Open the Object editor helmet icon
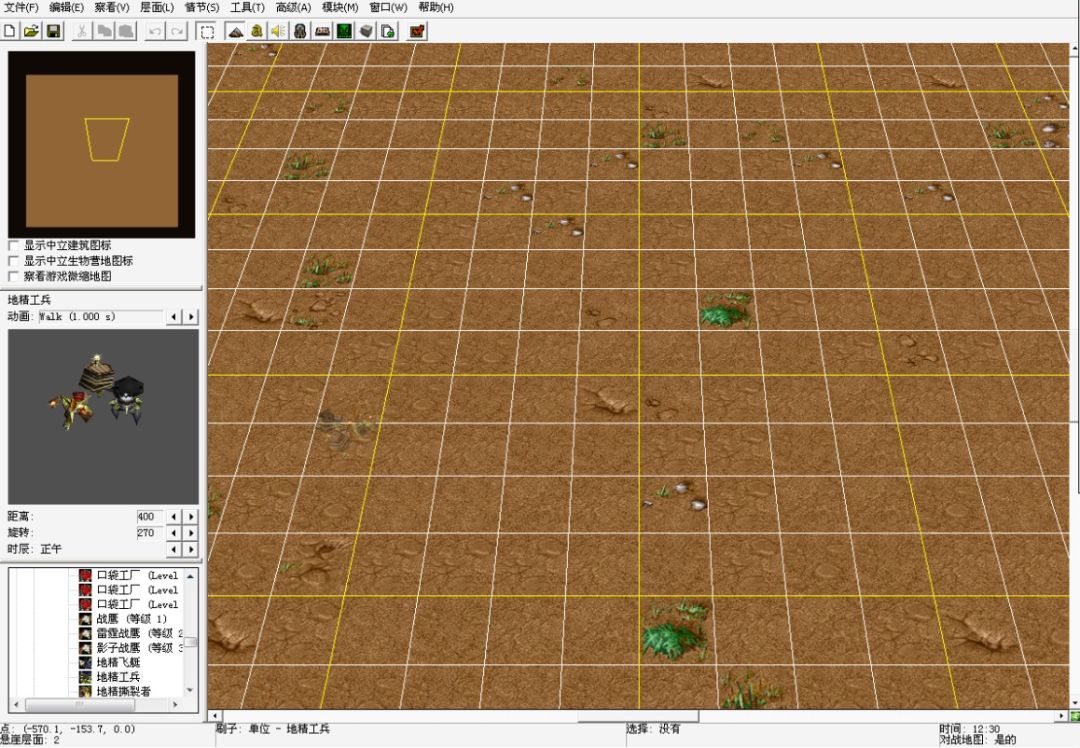The image size is (1080, 748). pyautogui.click(x=300, y=31)
